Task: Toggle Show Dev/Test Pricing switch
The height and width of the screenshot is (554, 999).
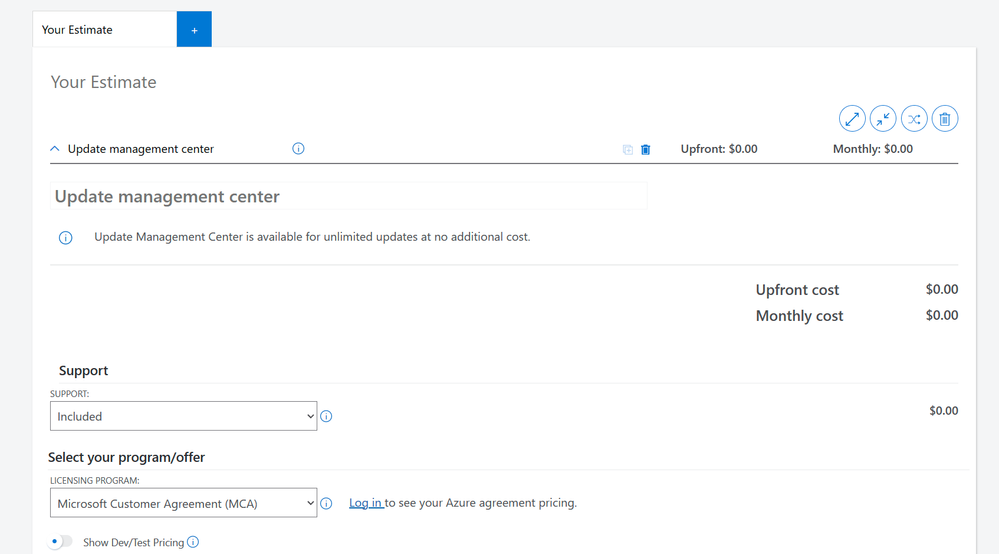Action: [61, 542]
